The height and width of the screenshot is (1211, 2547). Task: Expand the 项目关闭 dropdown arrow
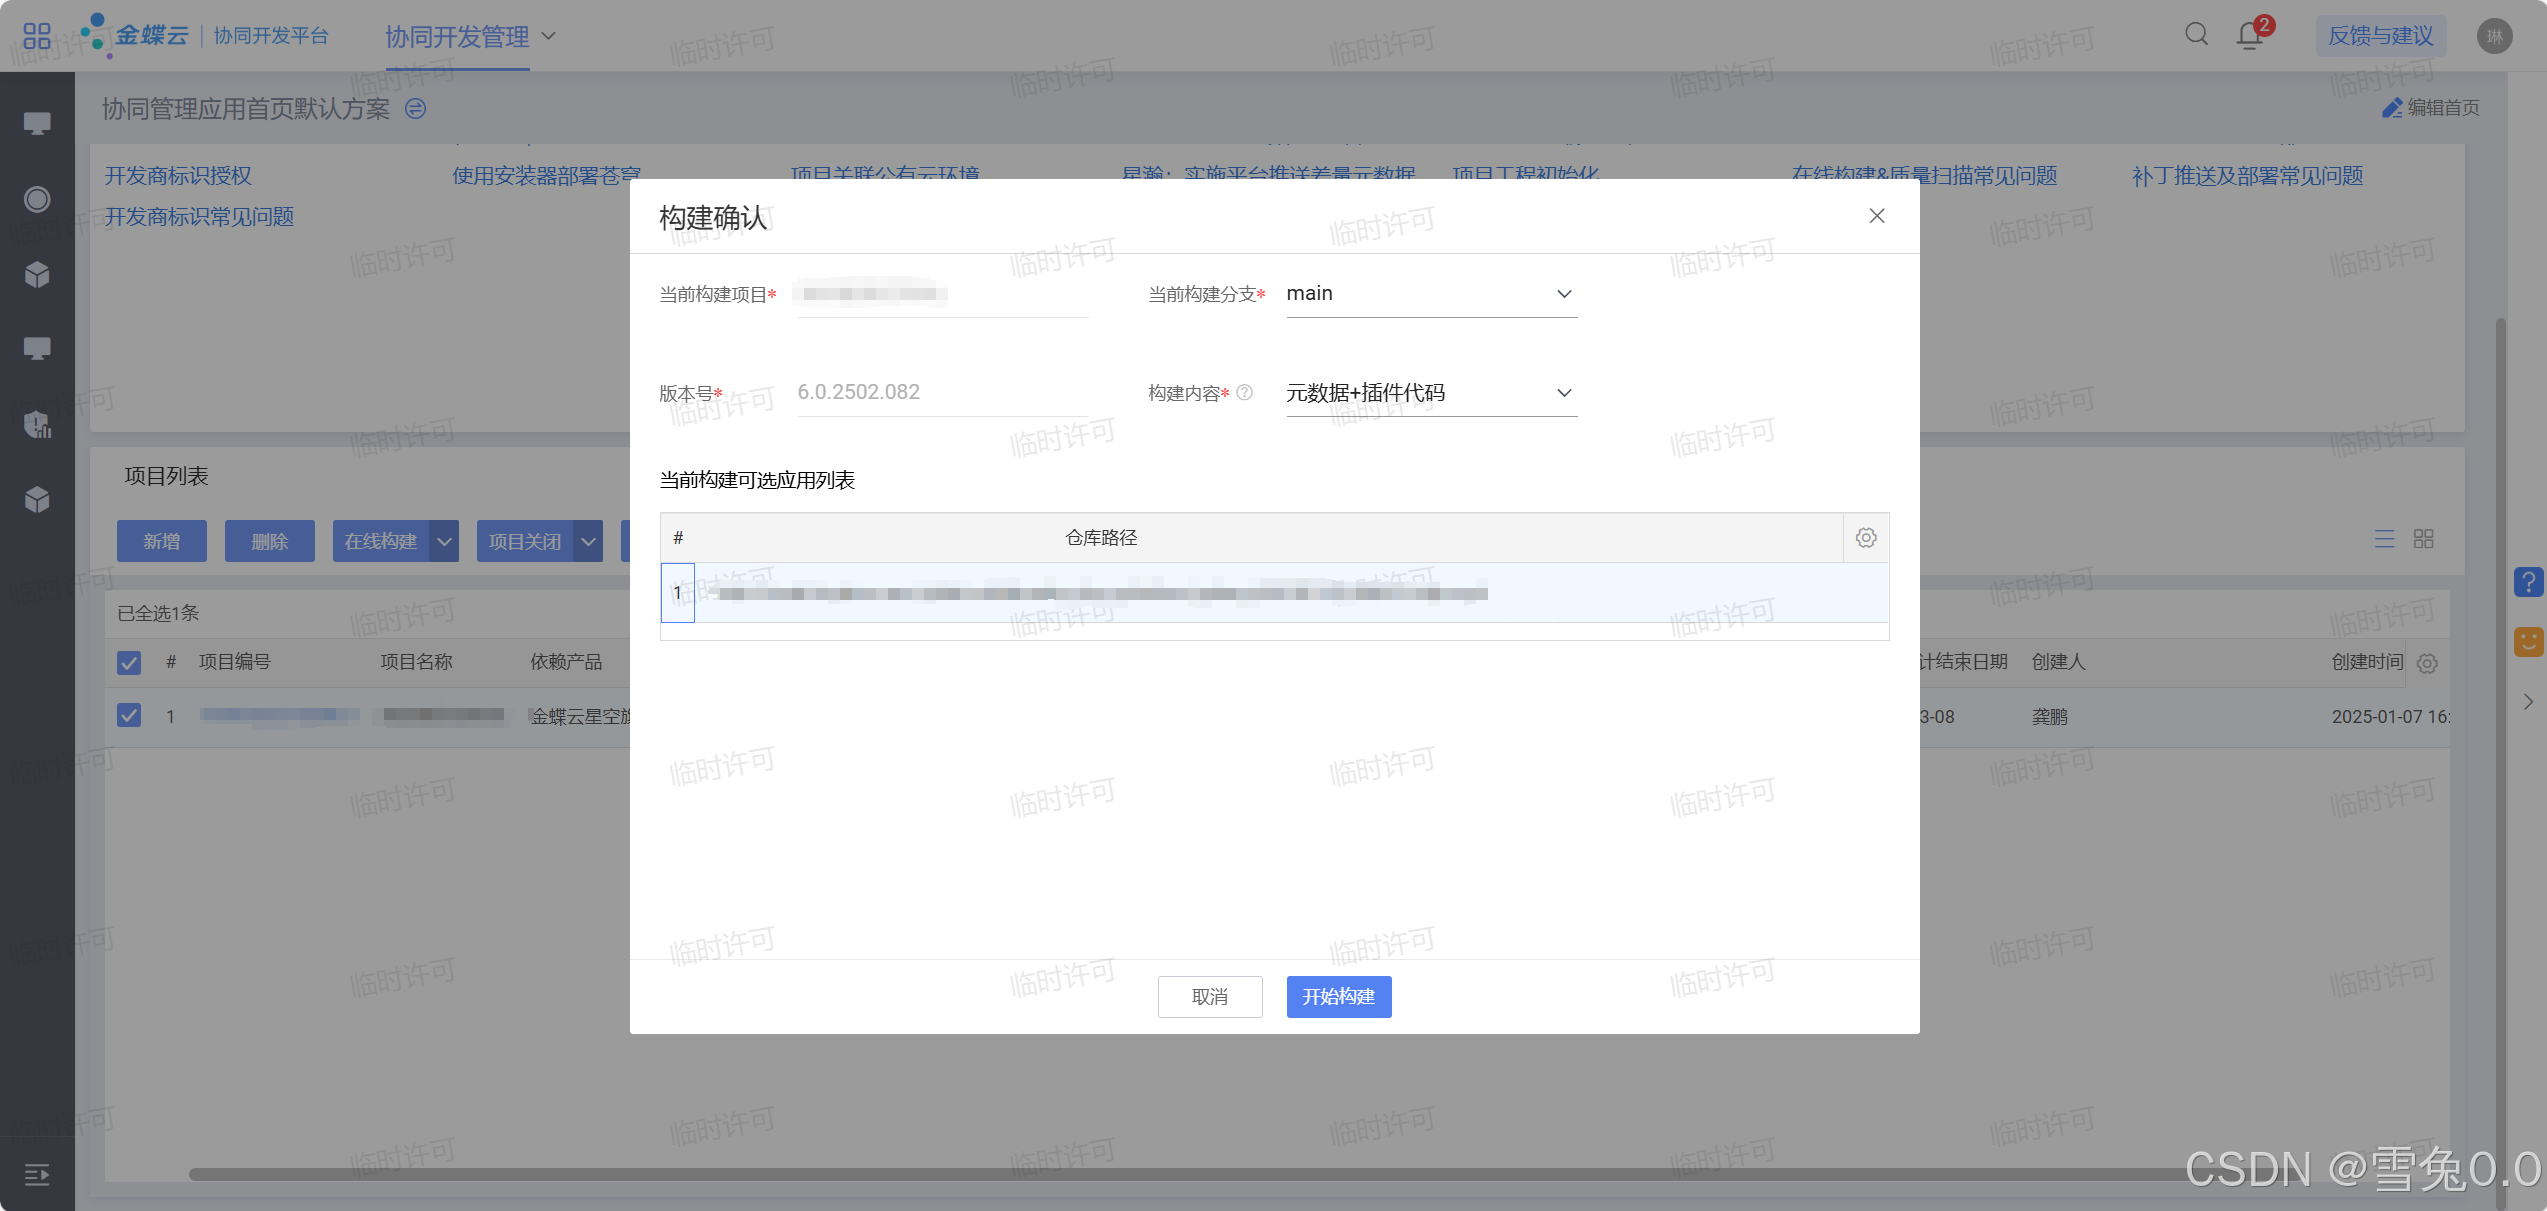pyautogui.click(x=589, y=541)
